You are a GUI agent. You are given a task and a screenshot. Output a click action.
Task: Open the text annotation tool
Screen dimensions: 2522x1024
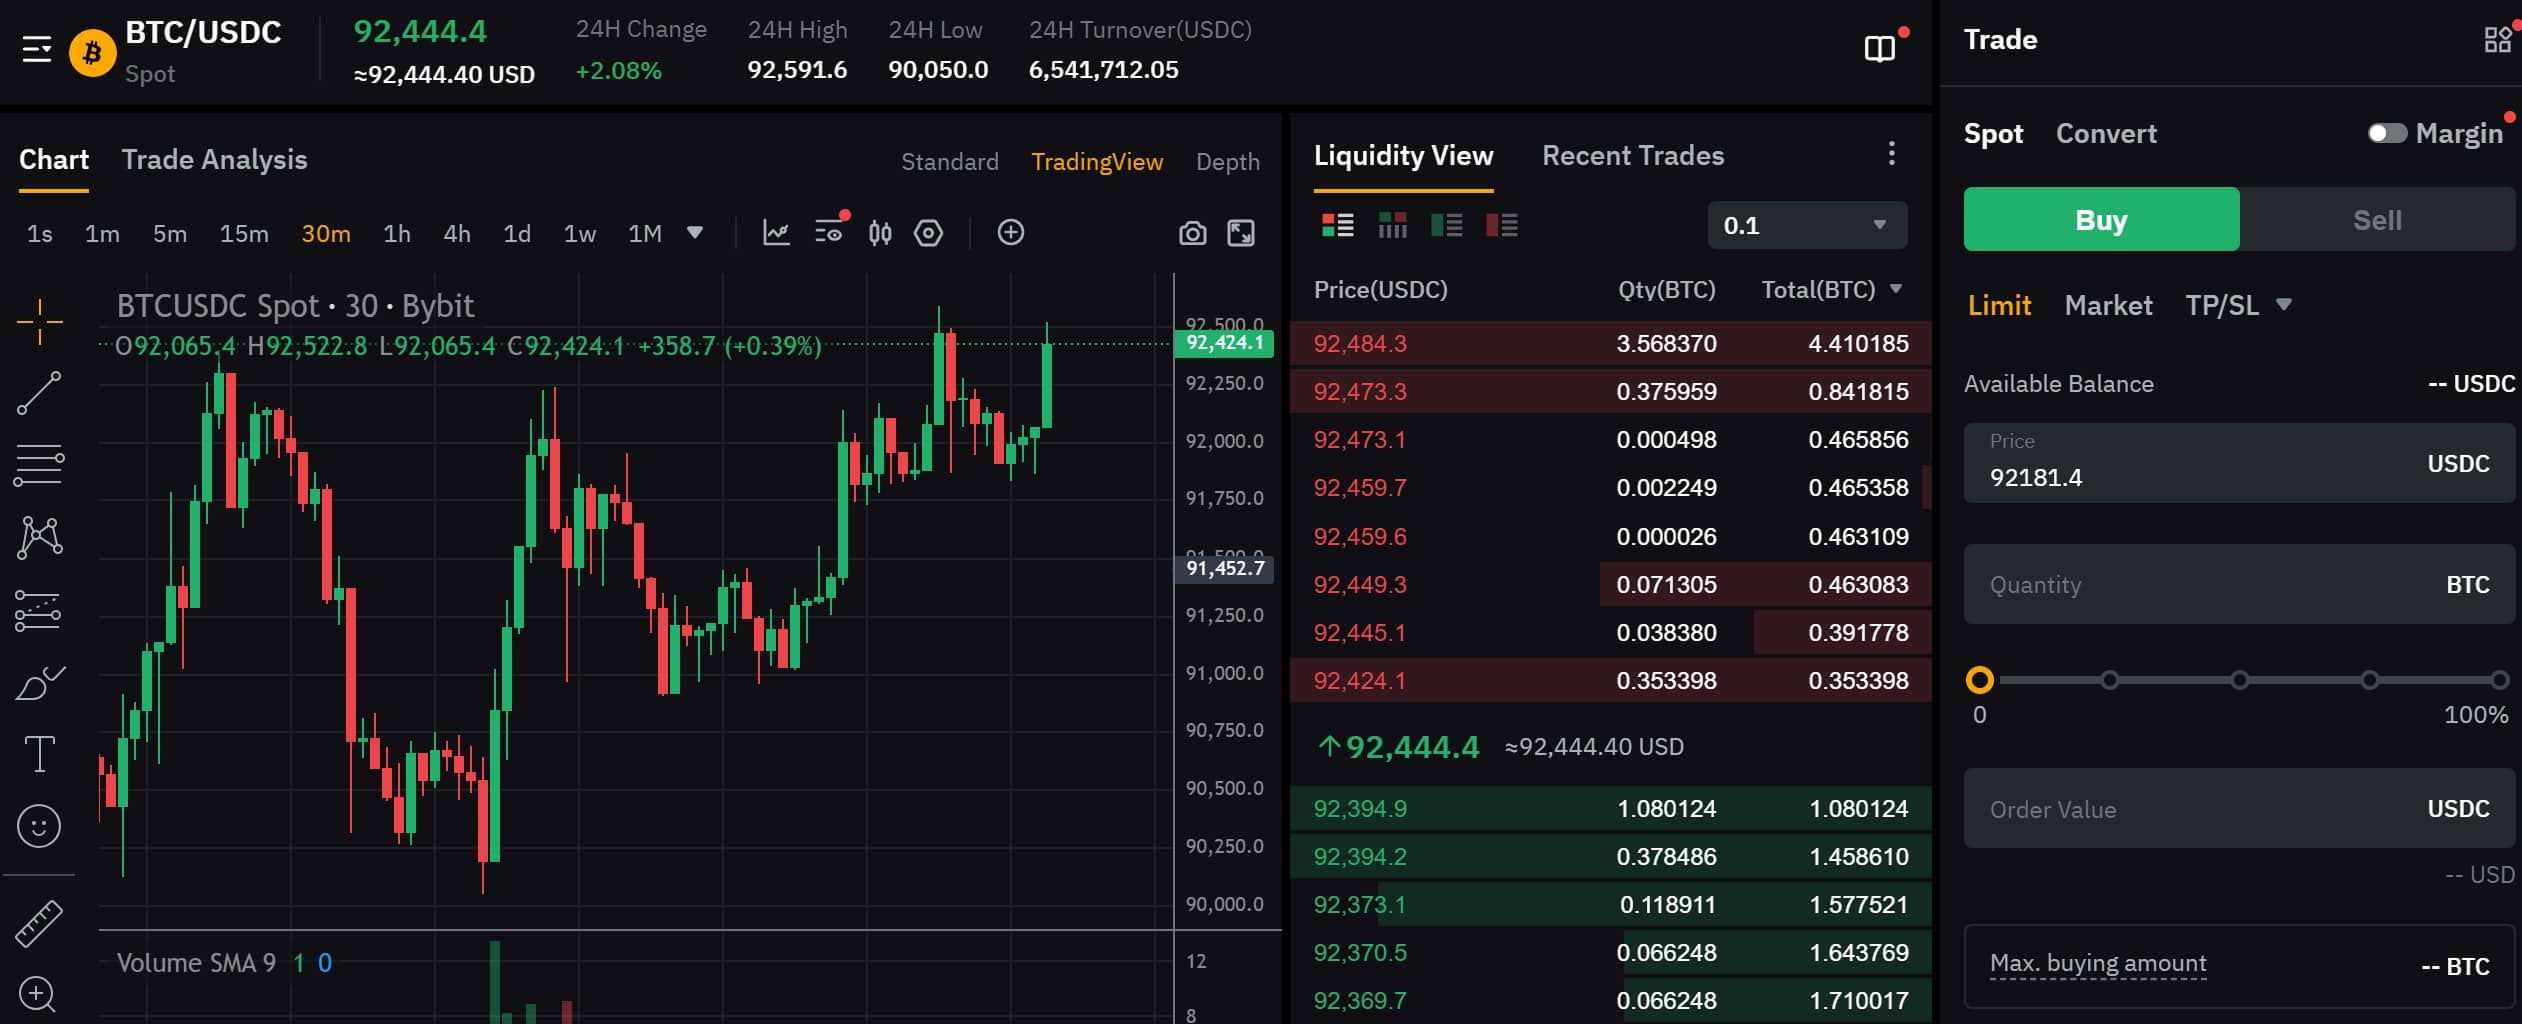(x=39, y=753)
